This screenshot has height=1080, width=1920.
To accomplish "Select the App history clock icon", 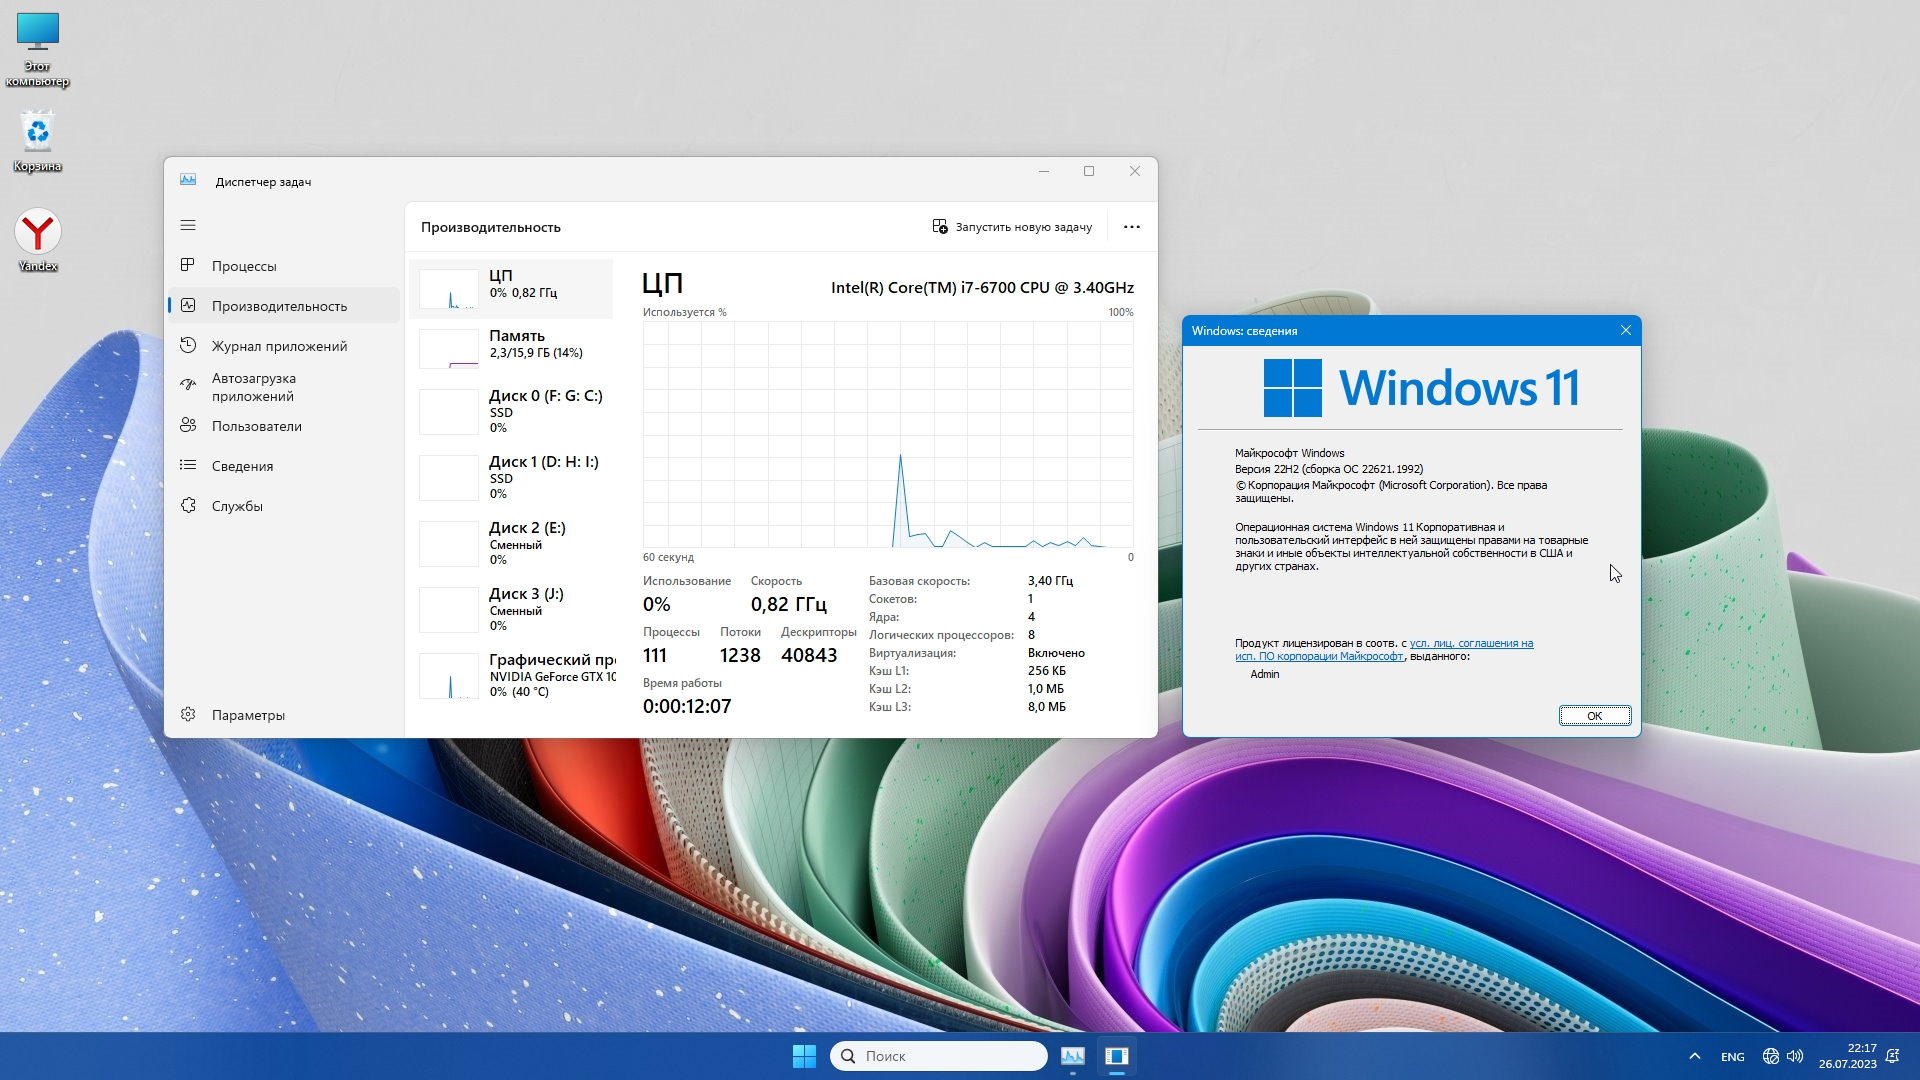I will pyautogui.click(x=188, y=345).
